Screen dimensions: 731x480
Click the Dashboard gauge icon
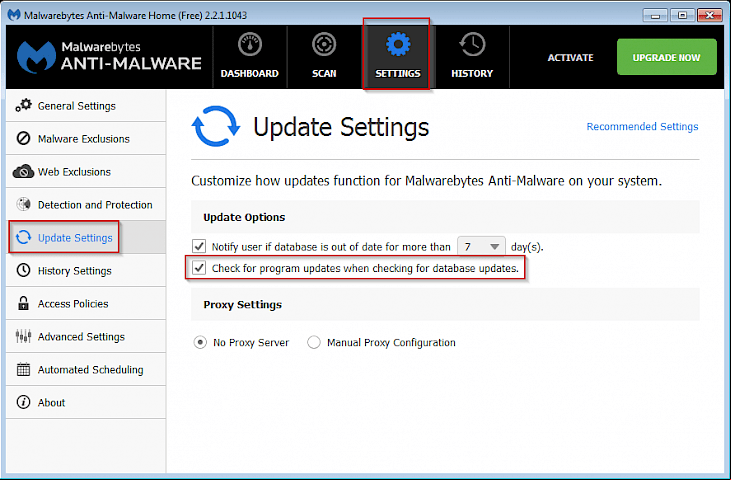250,45
